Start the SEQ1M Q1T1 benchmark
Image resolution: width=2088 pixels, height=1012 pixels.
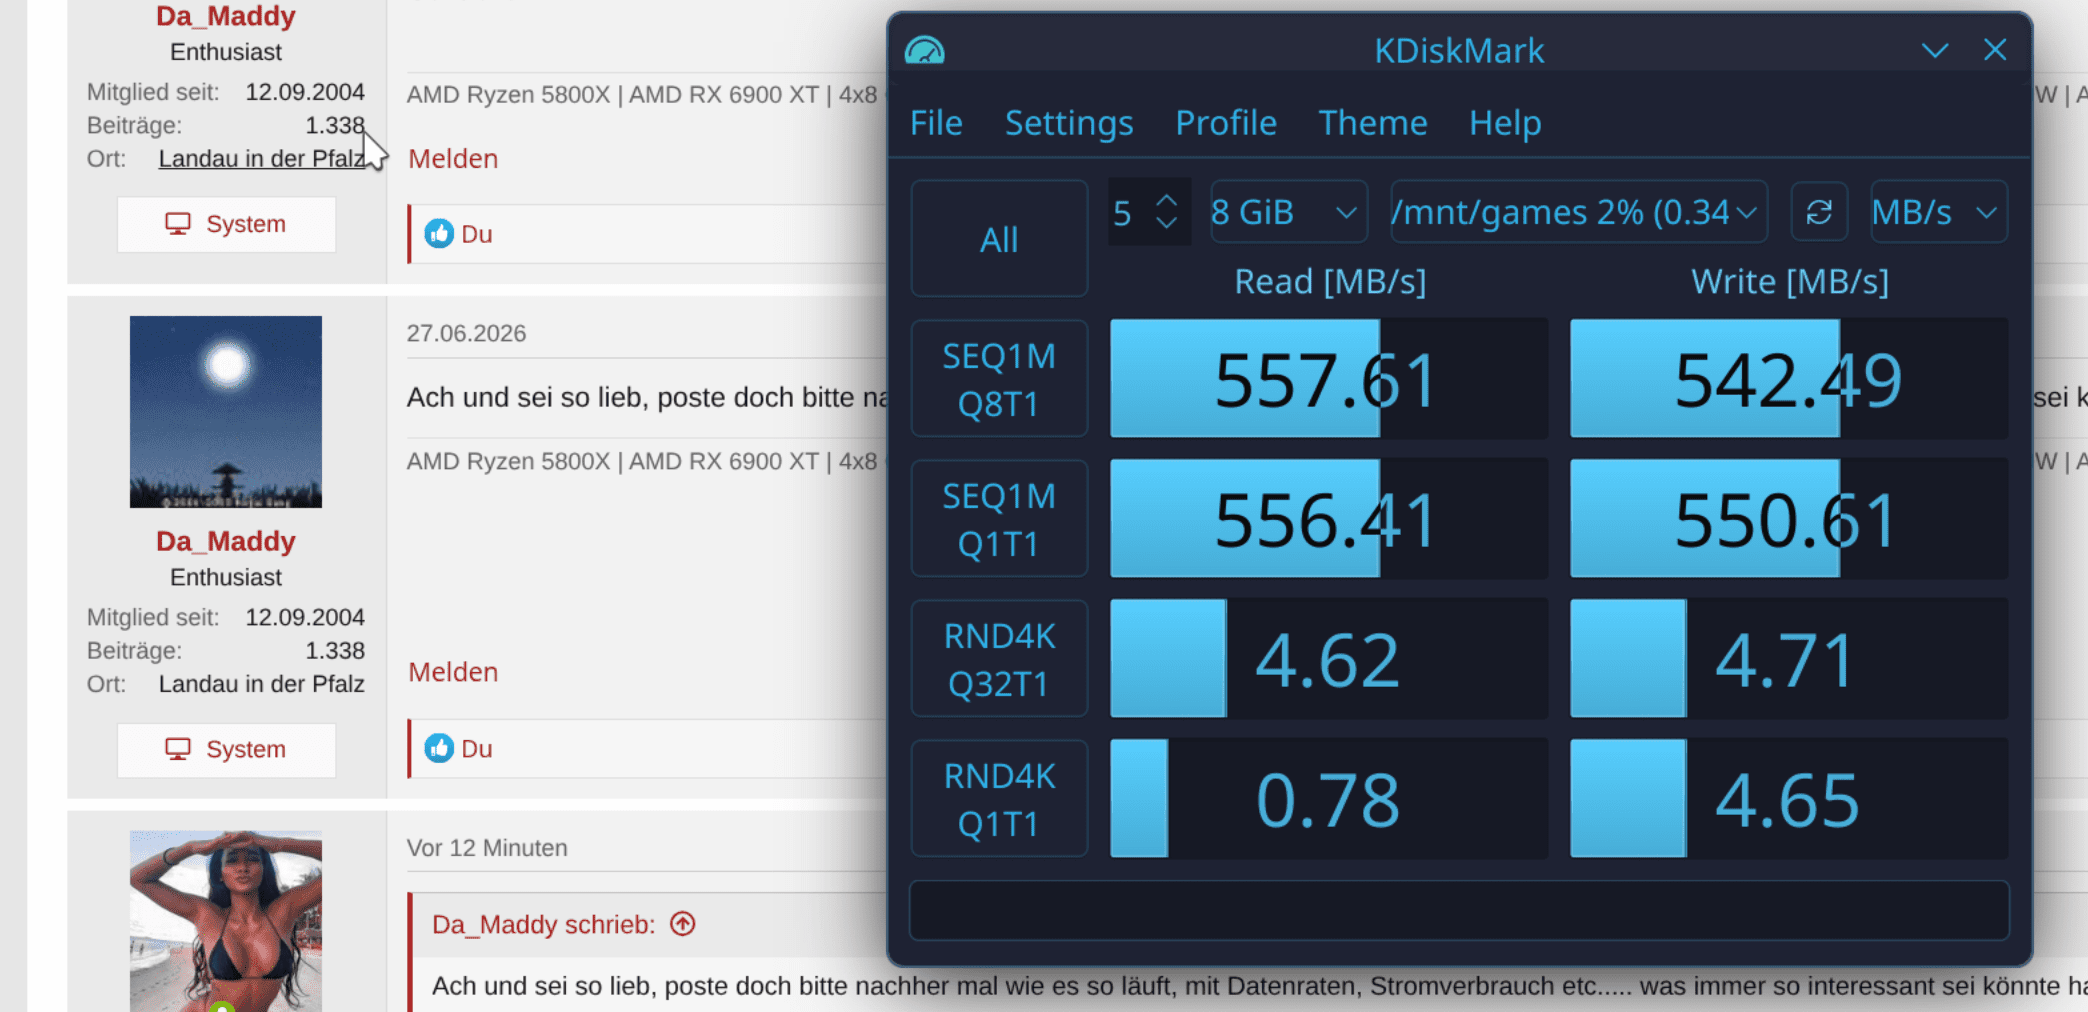click(999, 519)
